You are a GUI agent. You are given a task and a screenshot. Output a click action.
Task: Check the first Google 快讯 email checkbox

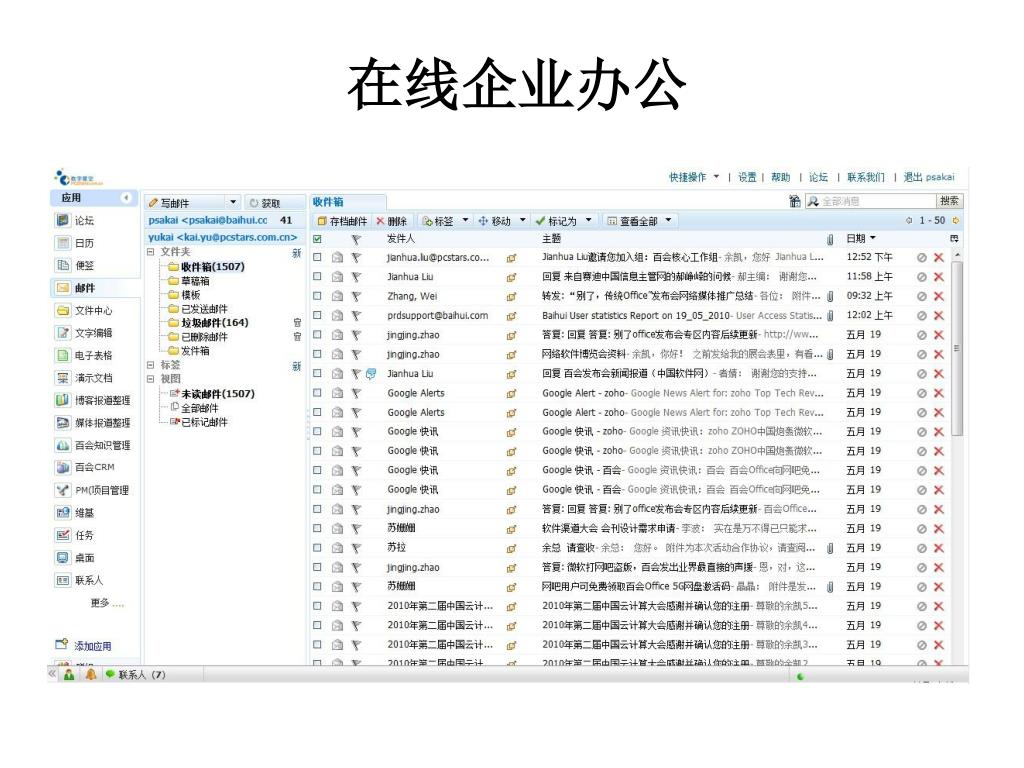pos(317,432)
